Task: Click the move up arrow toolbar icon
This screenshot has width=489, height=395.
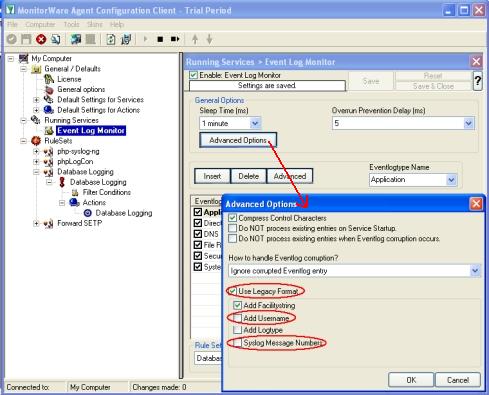Action: tap(195, 39)
